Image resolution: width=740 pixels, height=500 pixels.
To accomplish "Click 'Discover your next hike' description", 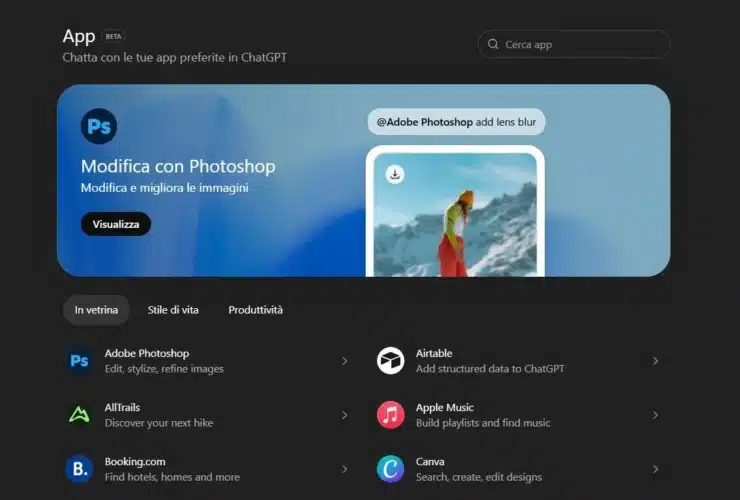I will click(x=159, y=423).
